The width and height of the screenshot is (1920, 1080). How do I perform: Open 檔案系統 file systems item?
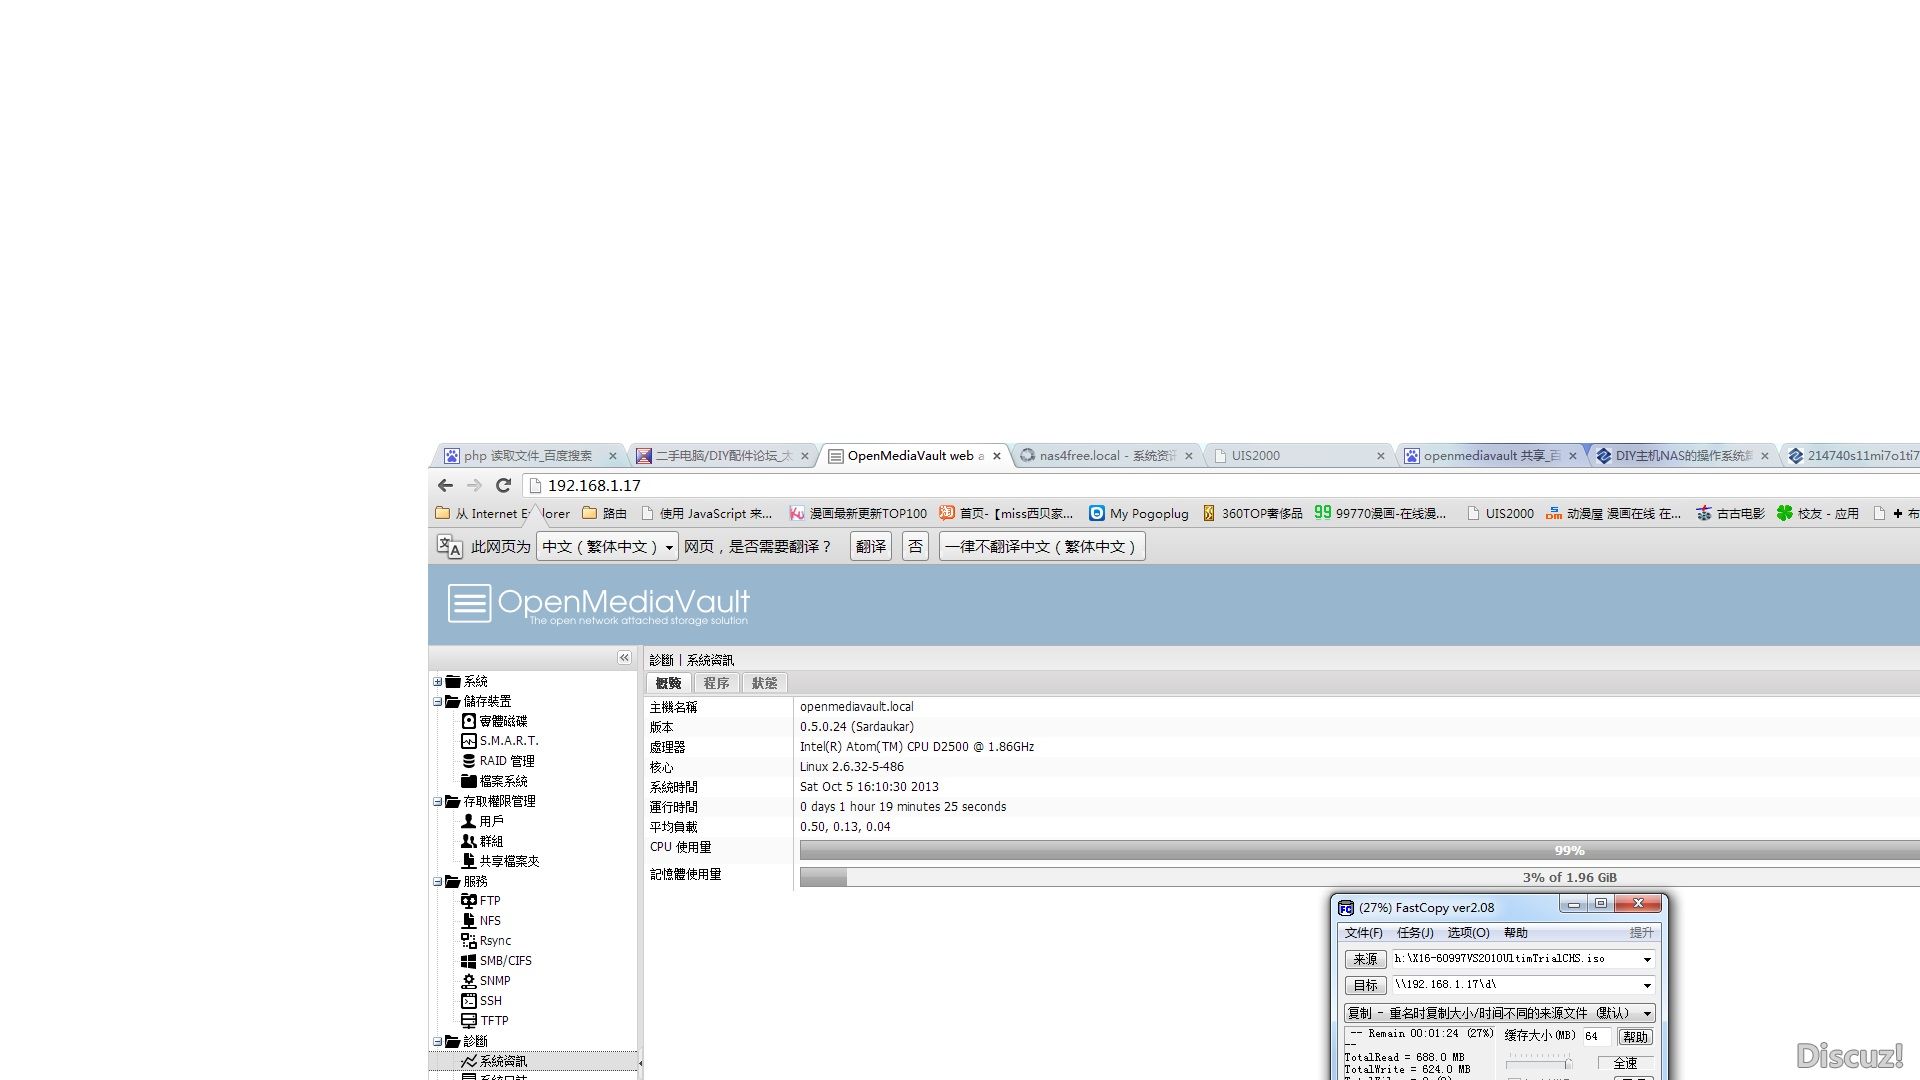[494, 781]
